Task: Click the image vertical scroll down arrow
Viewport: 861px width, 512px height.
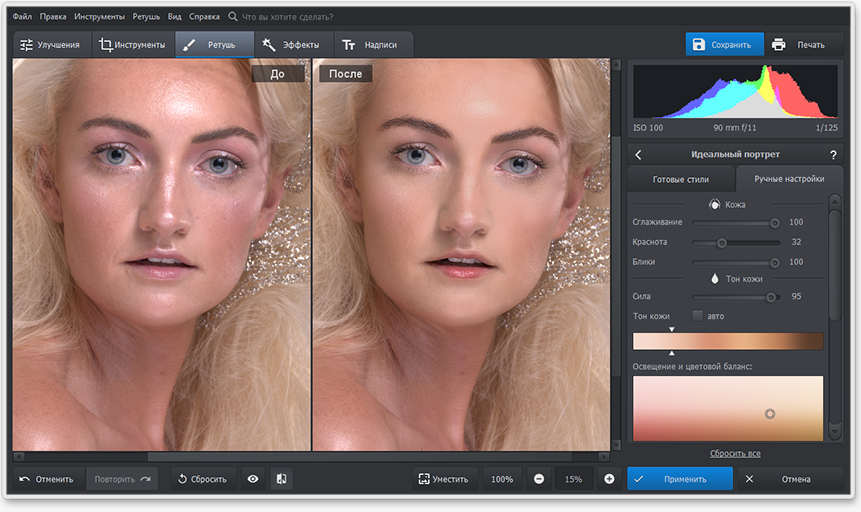Action: 616,445
